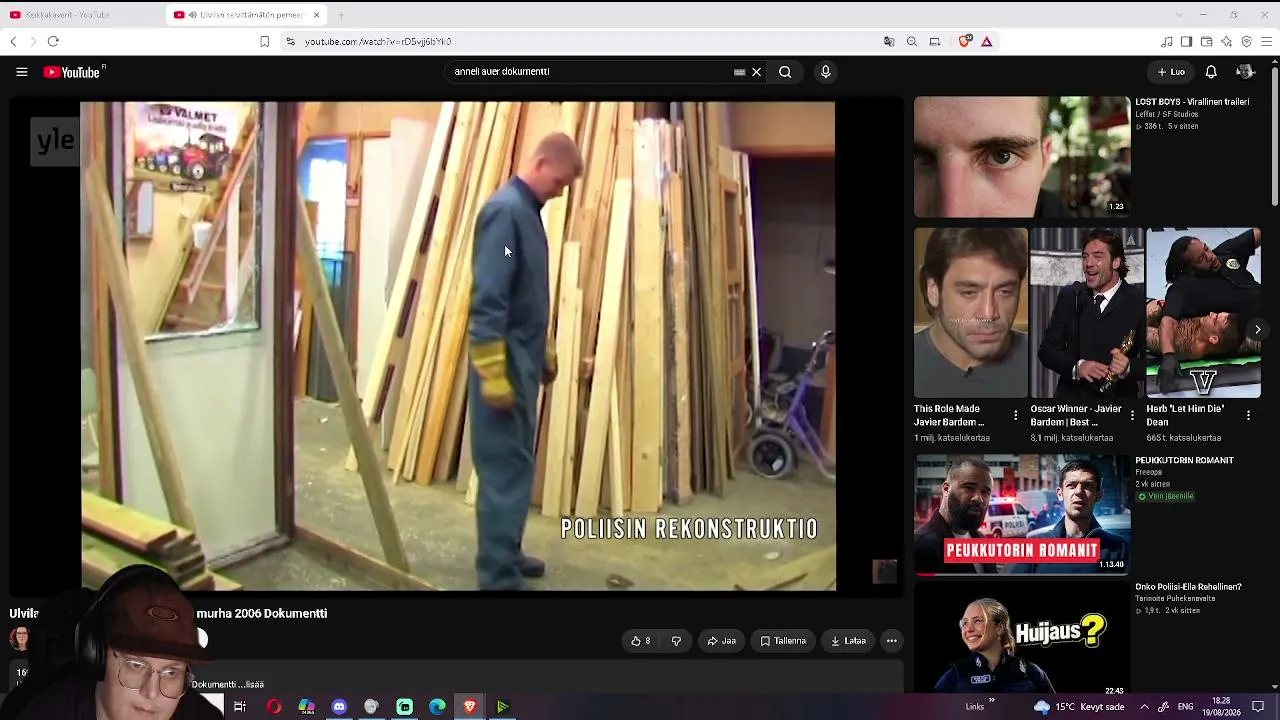
Task: Open Brave Leo AI assistant
Action: click(x=1226, y=41)
